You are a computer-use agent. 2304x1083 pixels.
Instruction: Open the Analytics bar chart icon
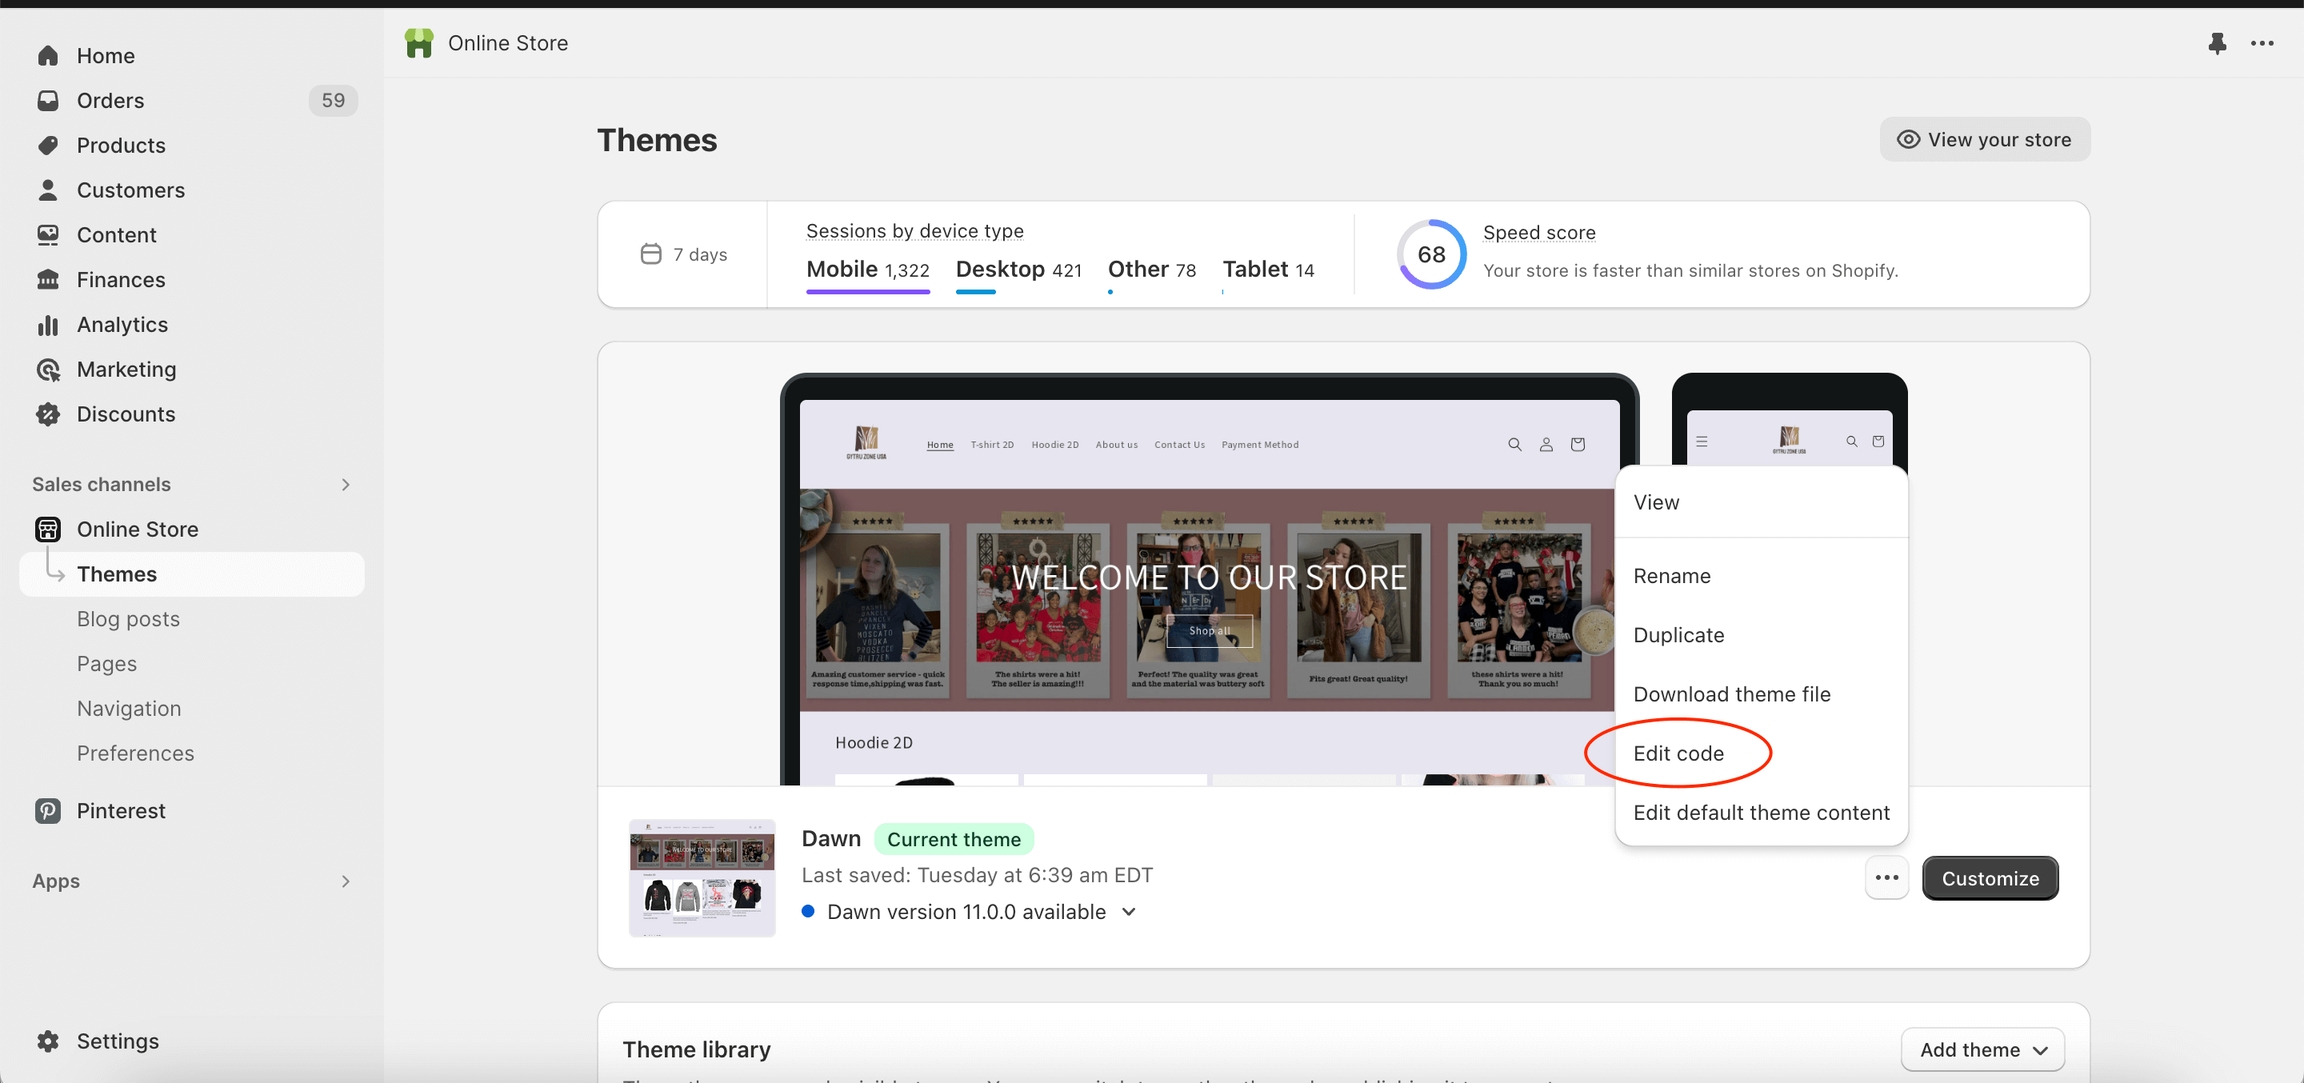(x=48, y=325)
